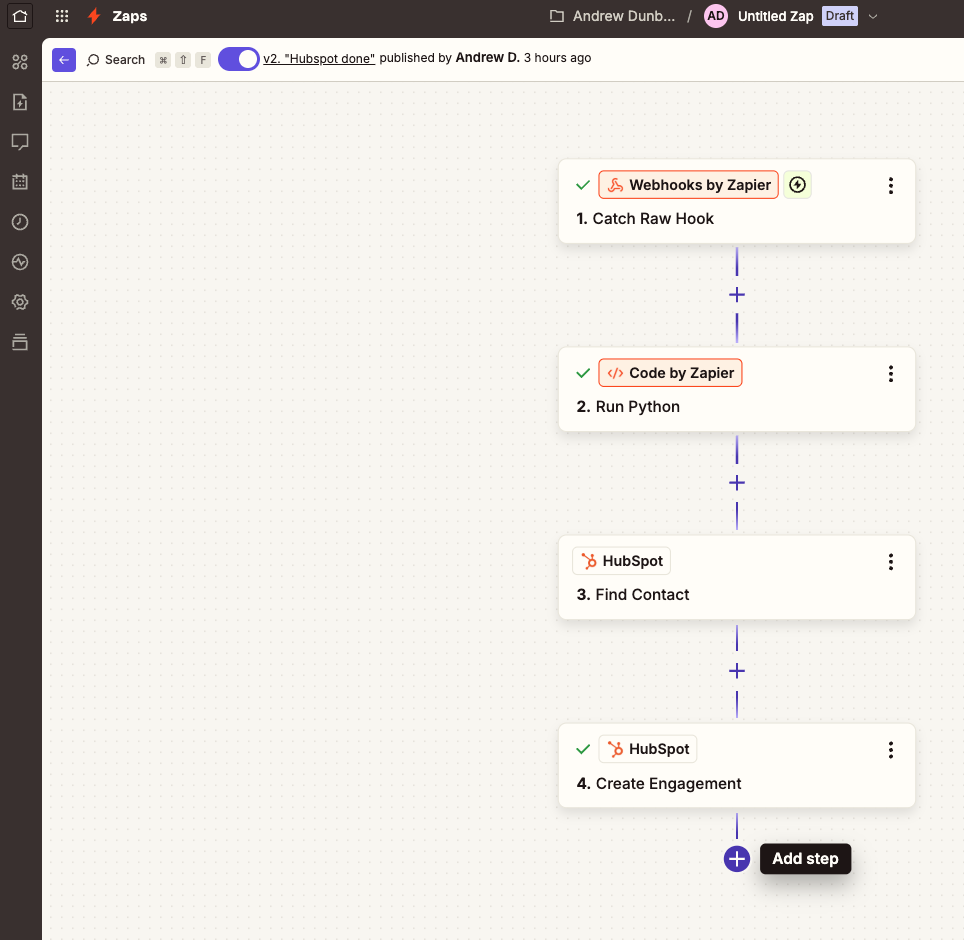Click the instant trigger lightning badge
Image resolution: width=964 pixels, height=940 pixels.
click(797, 184)
